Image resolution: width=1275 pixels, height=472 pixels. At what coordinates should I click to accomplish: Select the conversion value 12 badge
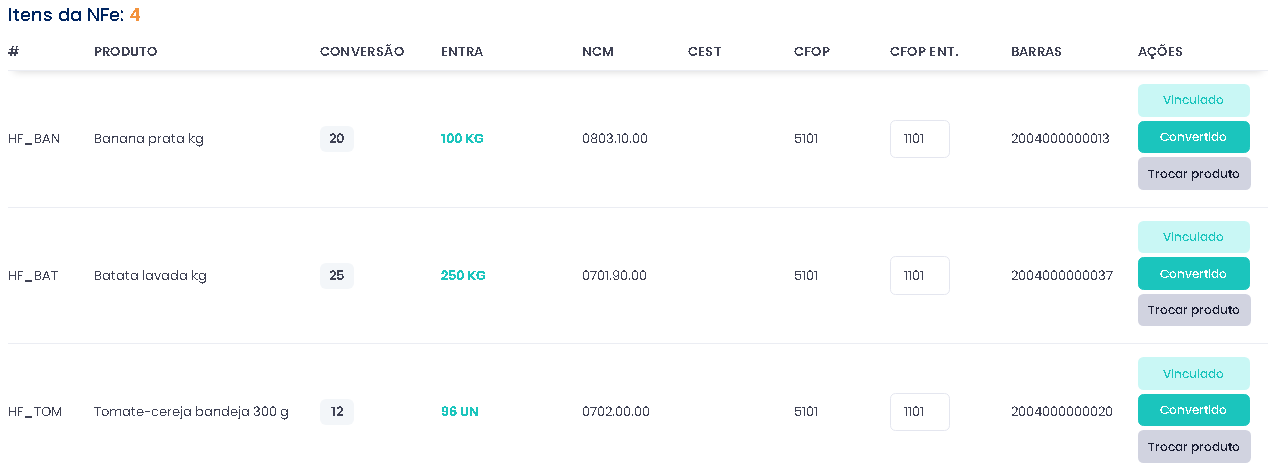point(336,412)
